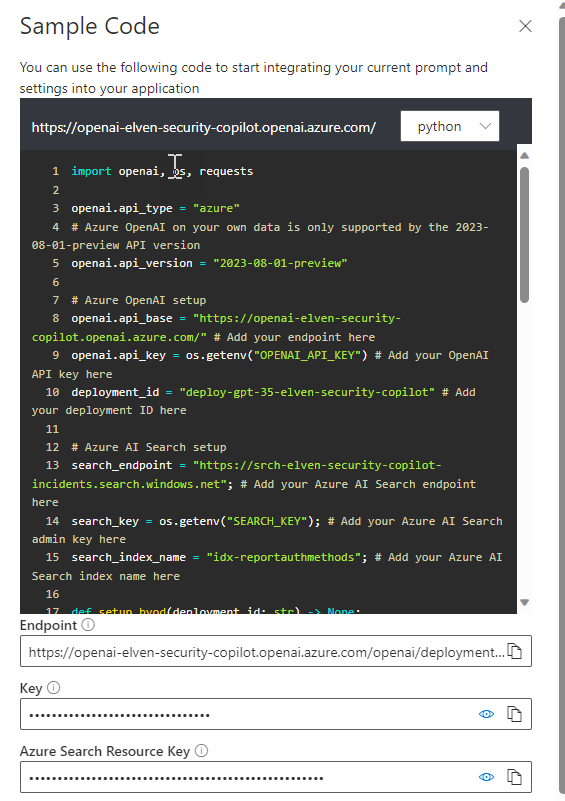Close the Sample Code panel

(x=525, y=26)
